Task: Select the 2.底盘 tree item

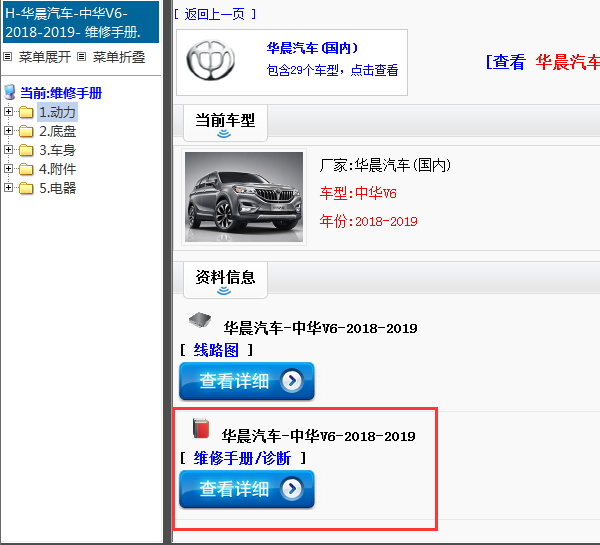Action: pyautogui.click(x=57, y=131)
